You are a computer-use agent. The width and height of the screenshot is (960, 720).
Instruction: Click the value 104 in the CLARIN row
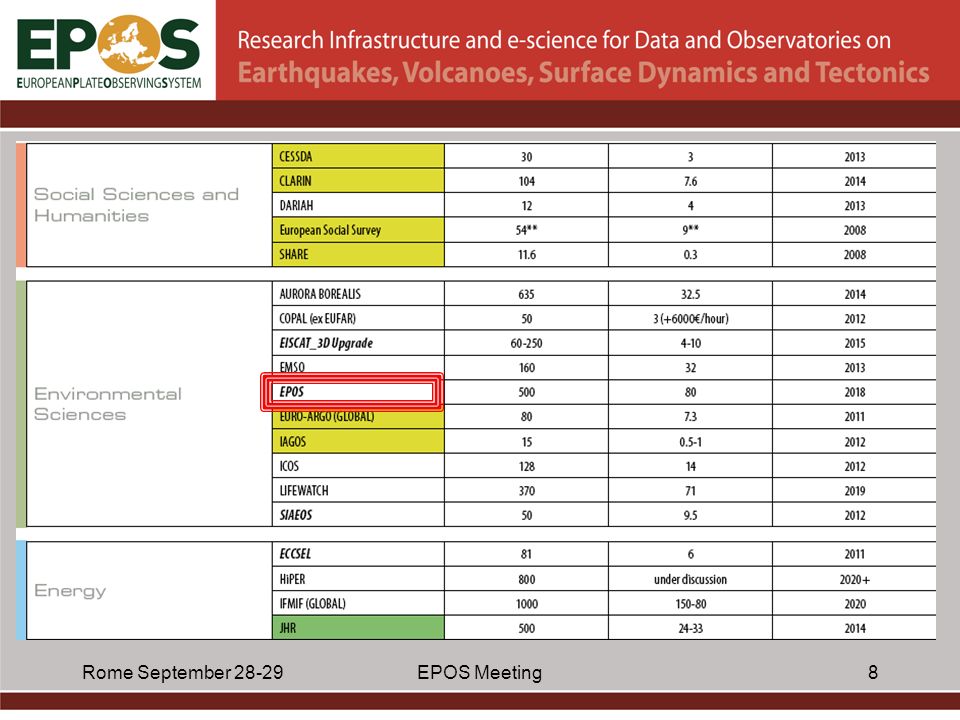click(x=527, y=181)
